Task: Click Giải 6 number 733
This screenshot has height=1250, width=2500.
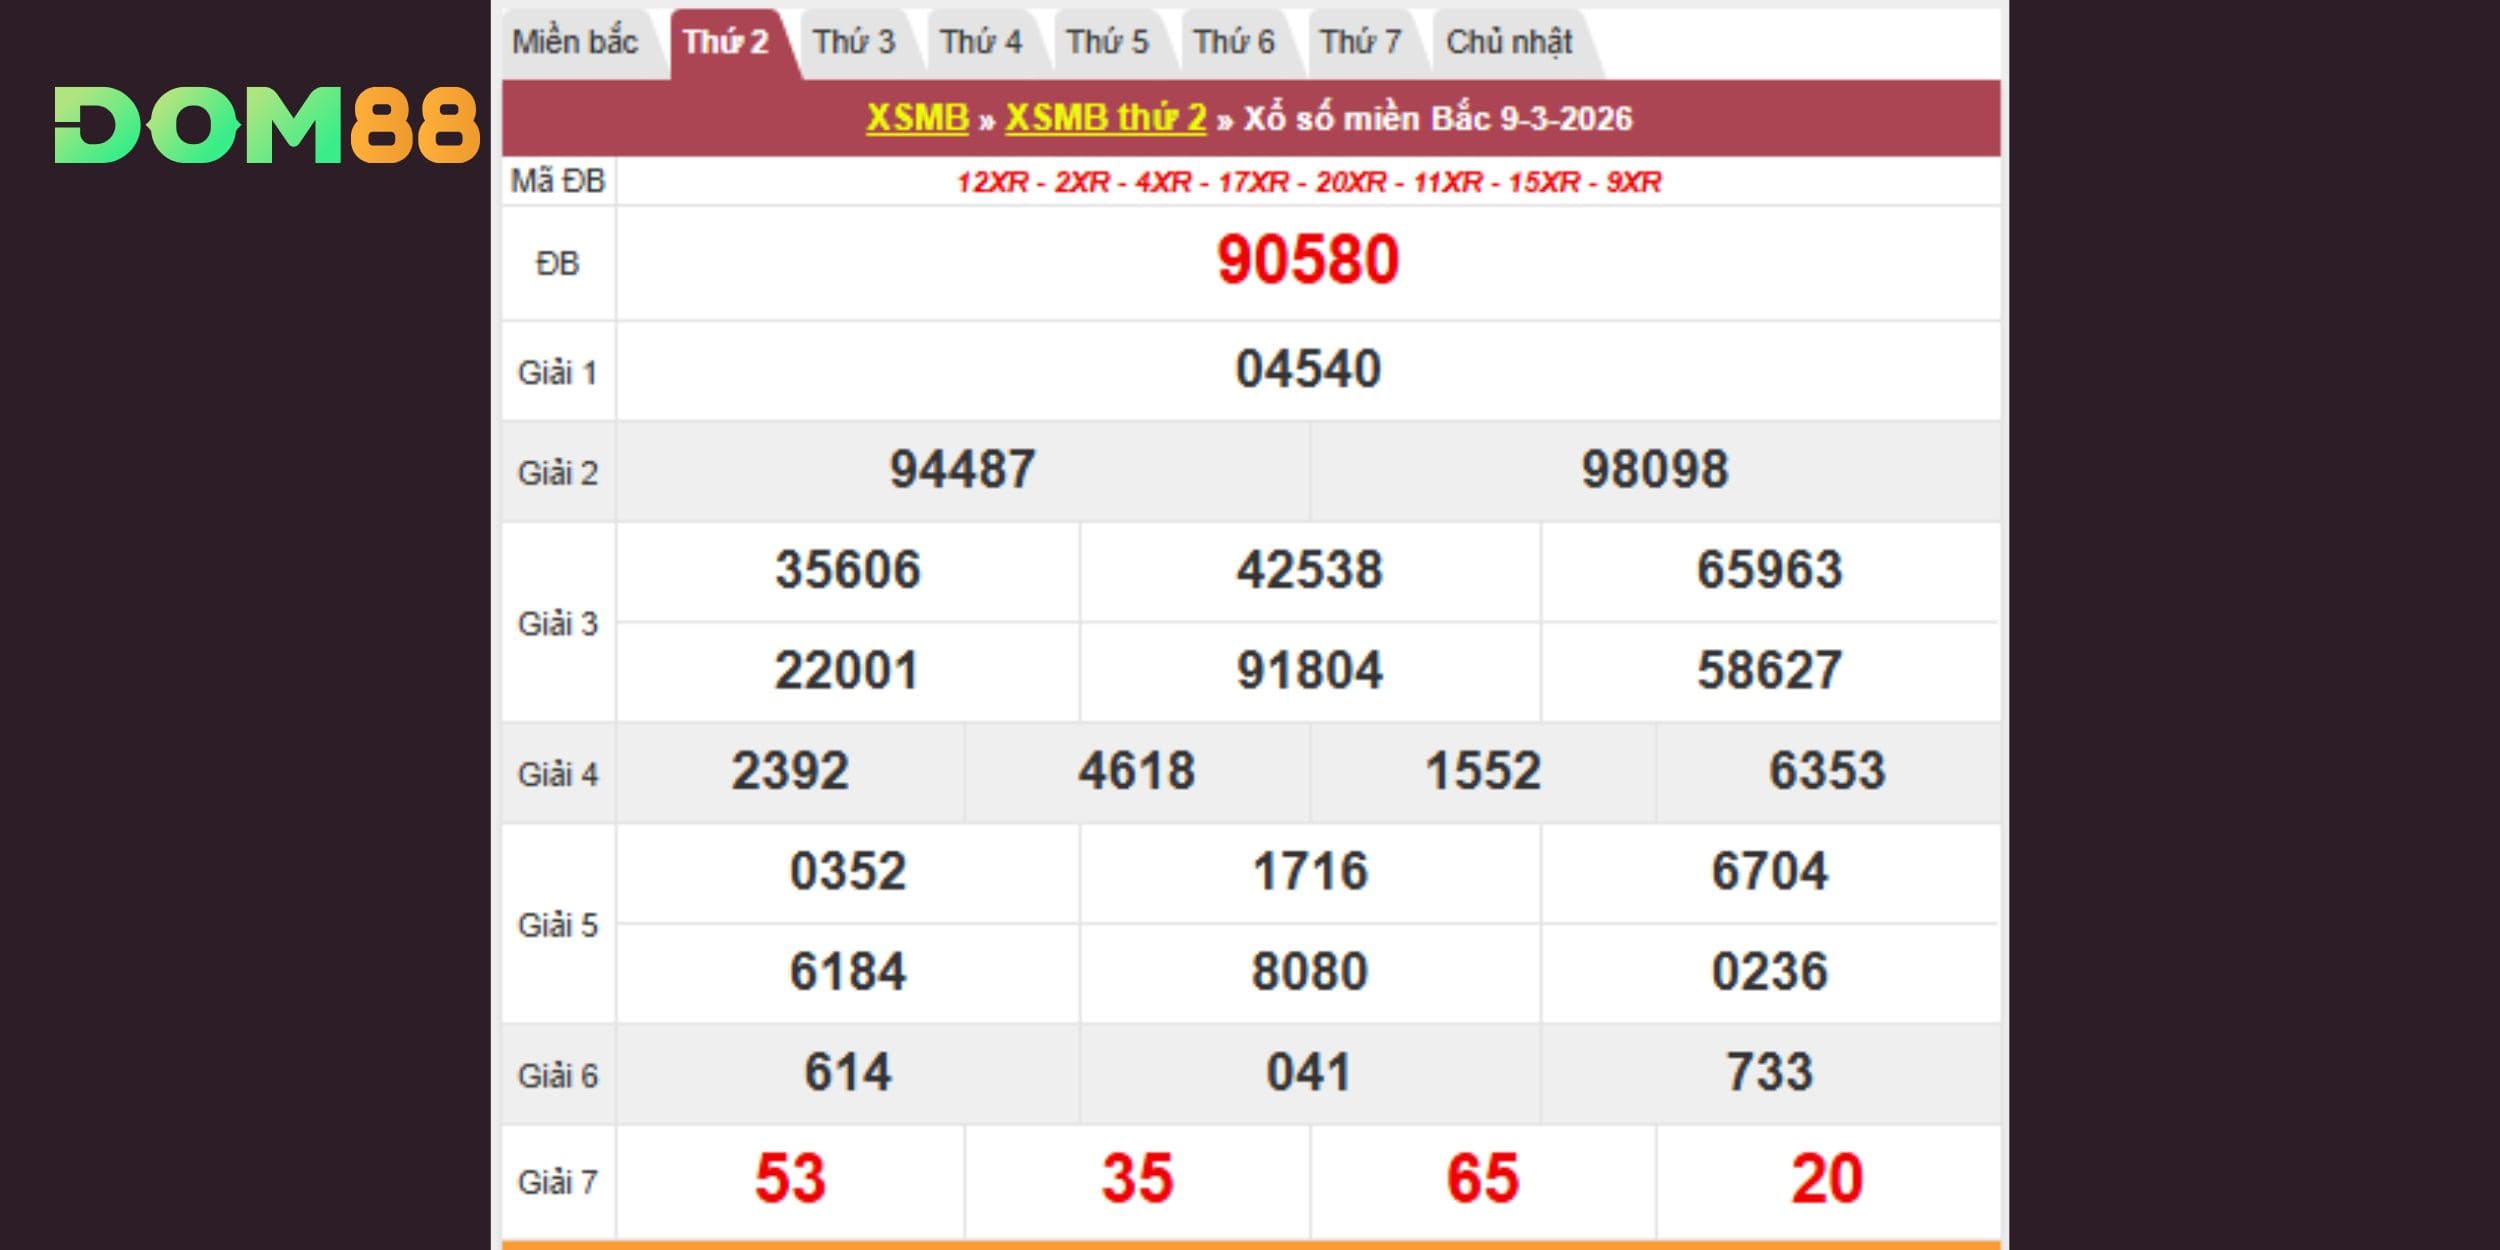Action: [1769, 1072]
